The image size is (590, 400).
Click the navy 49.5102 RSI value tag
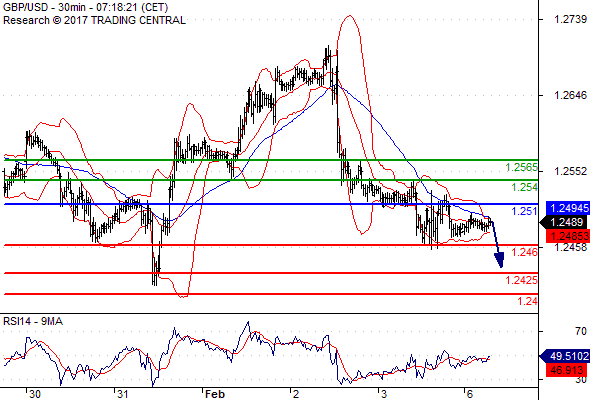tap(564, 356)
